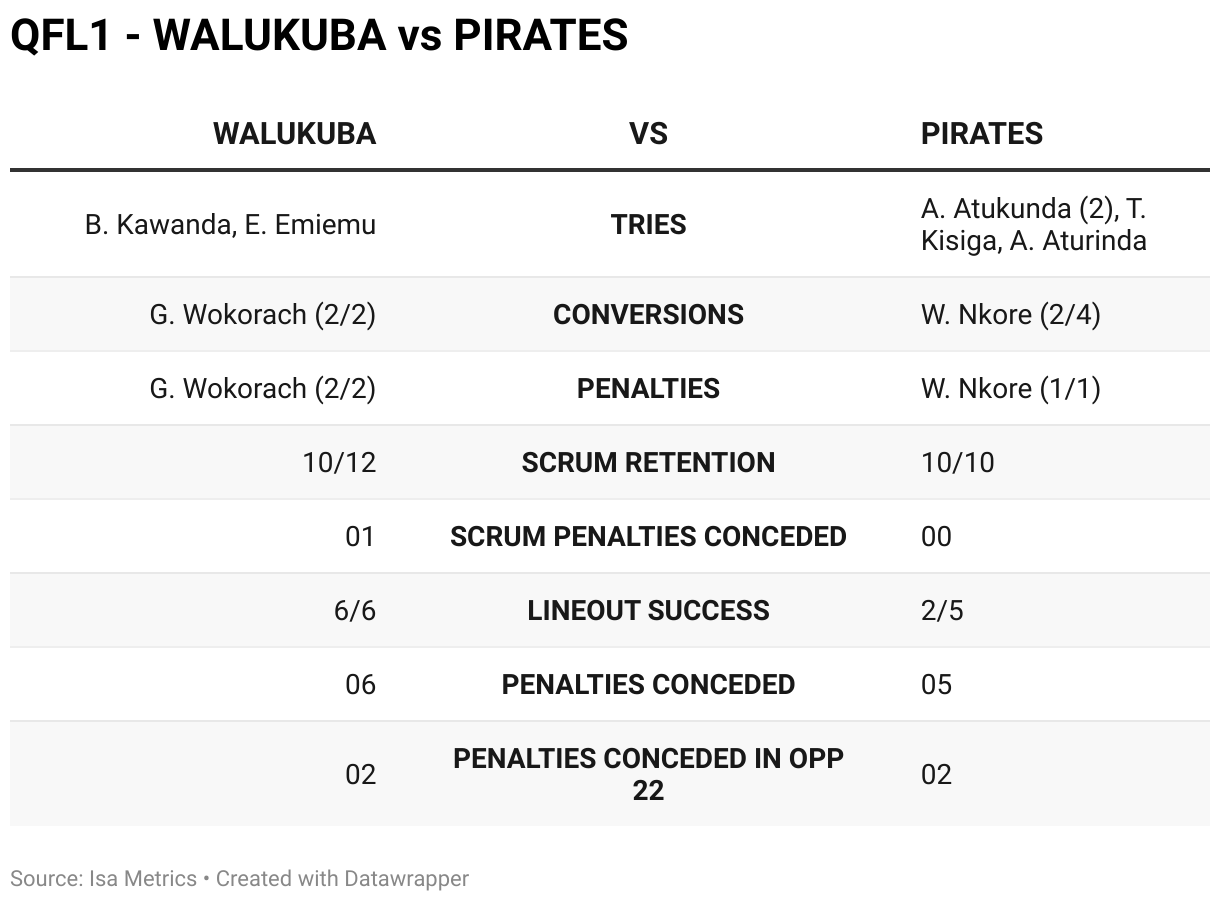Click the chart title QFL1 - WALUKUBA vs PIRATES
Viewport: 1220px width, 902px height.
tap(319, 37)
